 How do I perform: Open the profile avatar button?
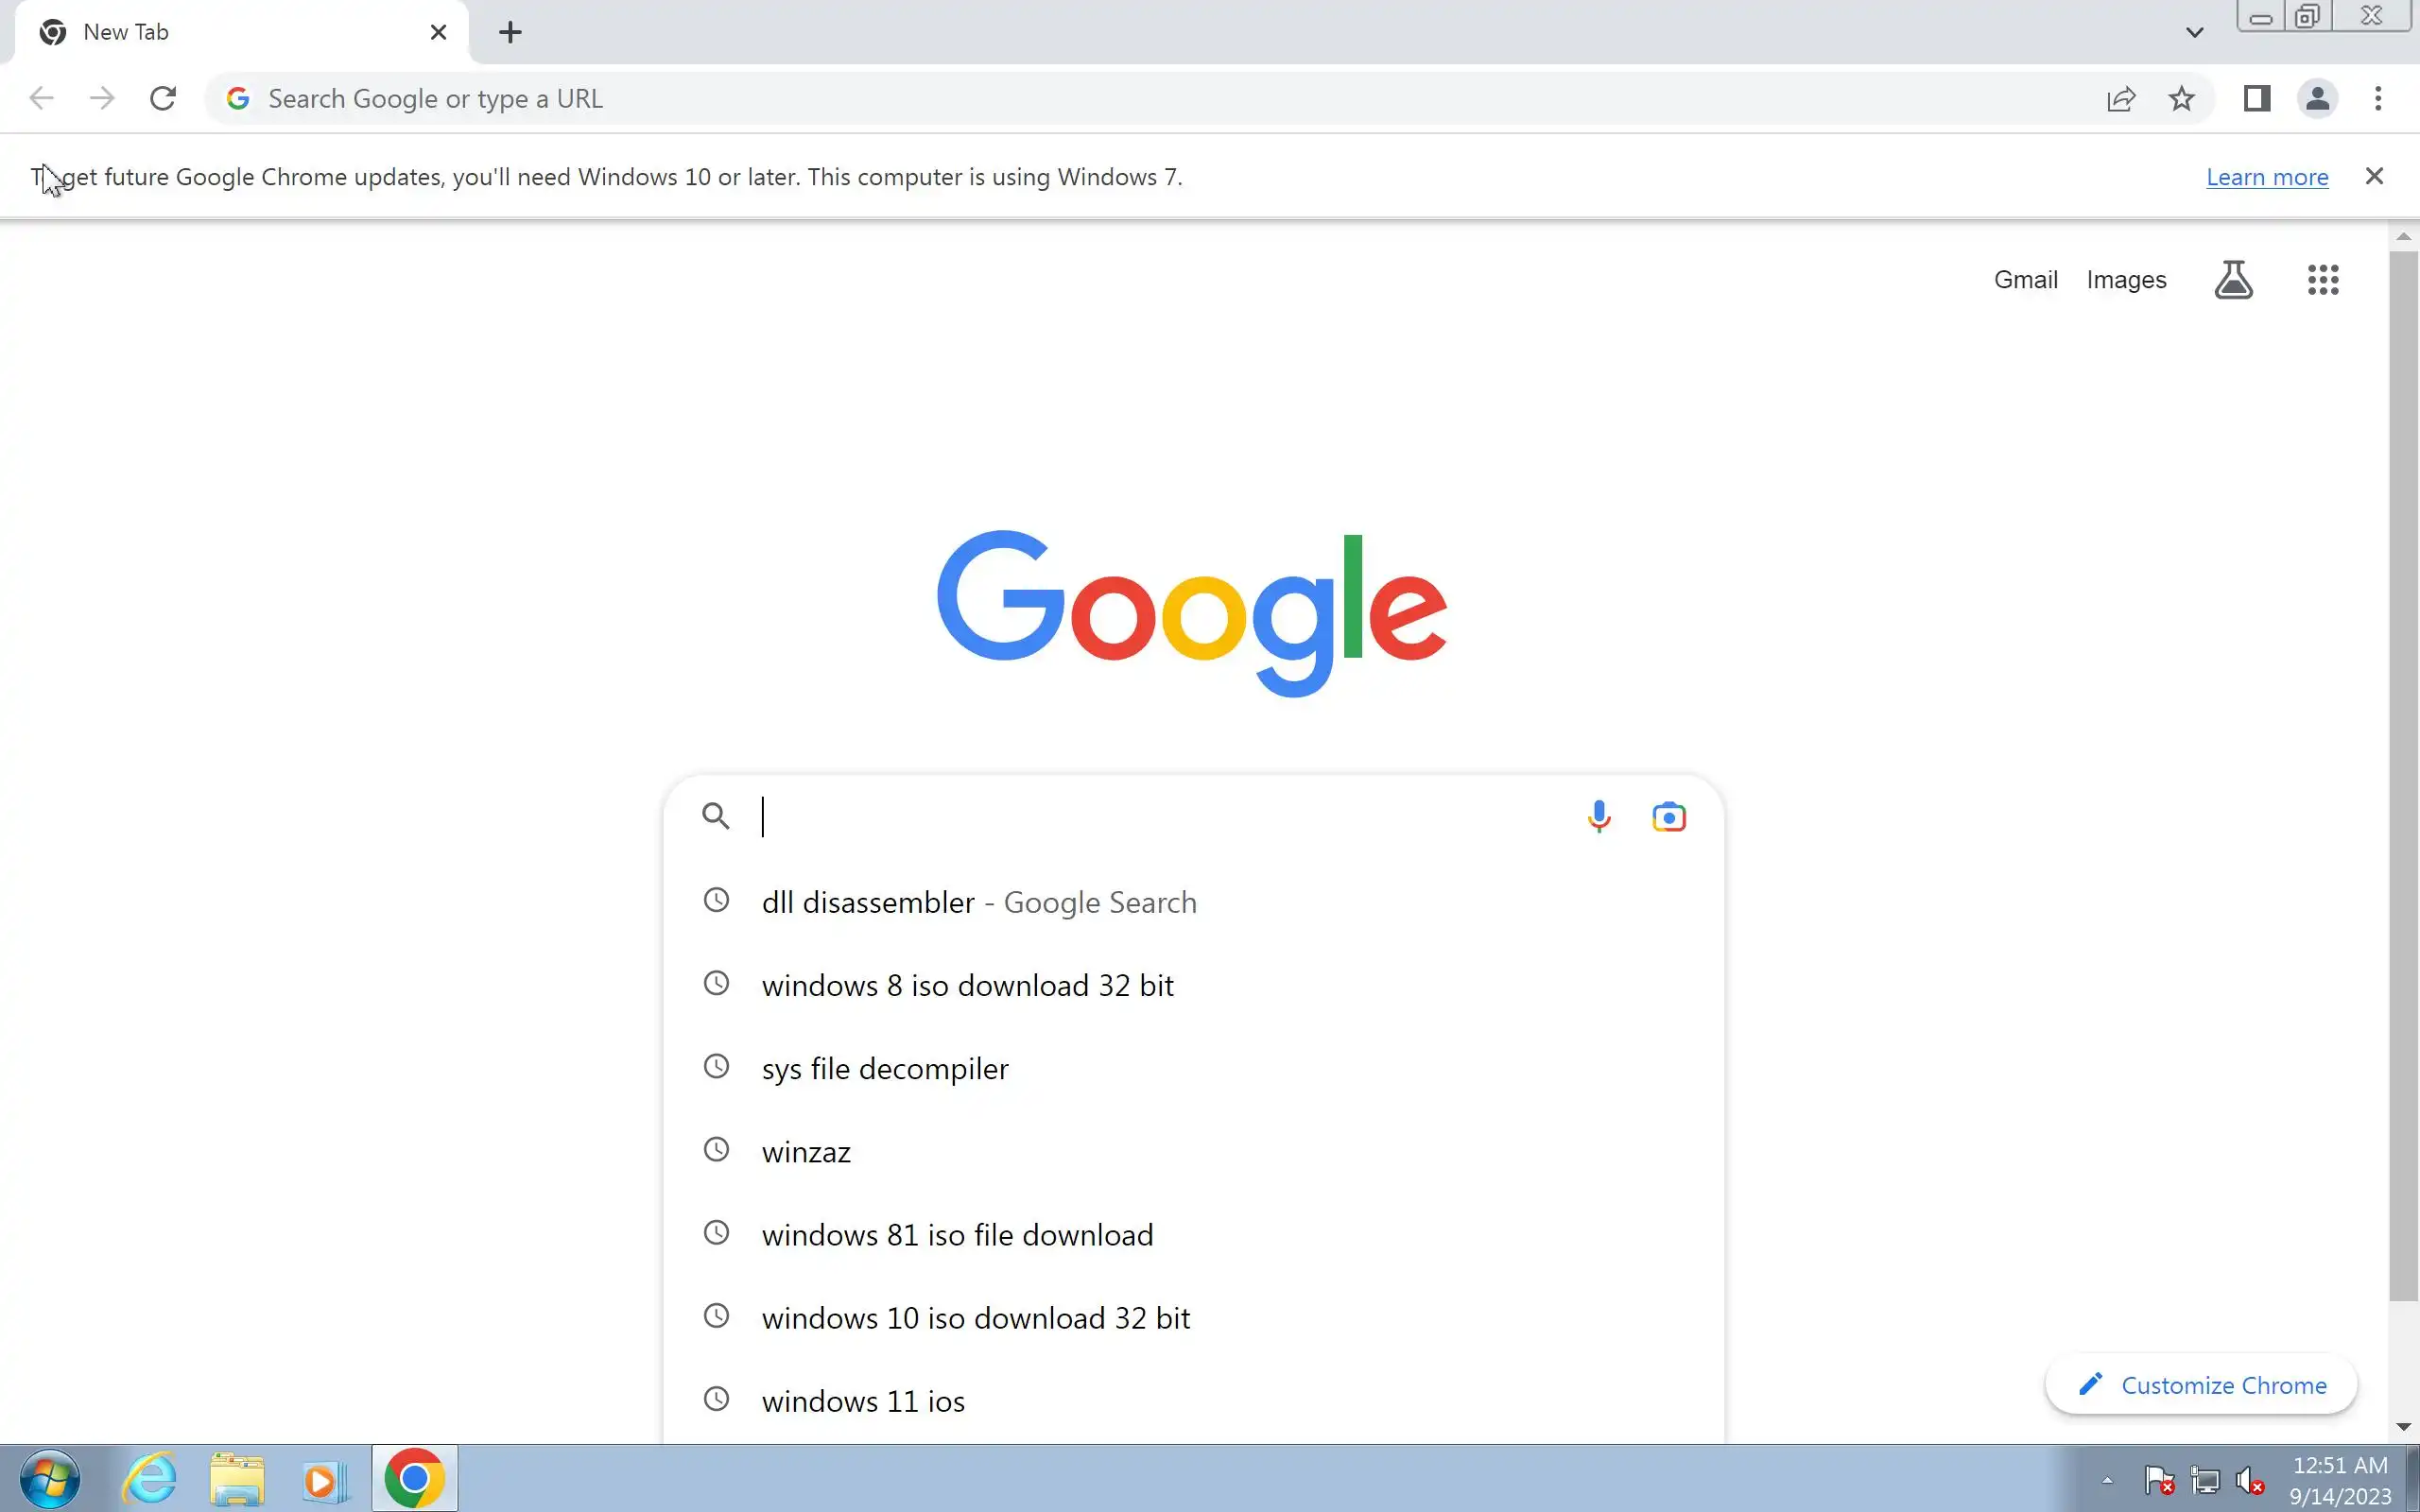click(x=2317, y=99)
